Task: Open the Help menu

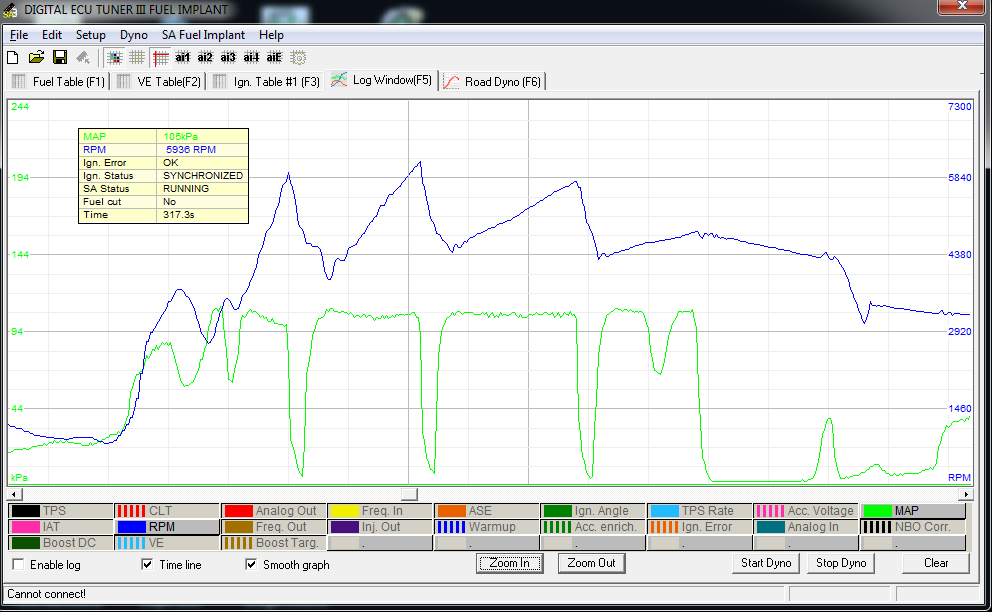Action: point(271,35)
